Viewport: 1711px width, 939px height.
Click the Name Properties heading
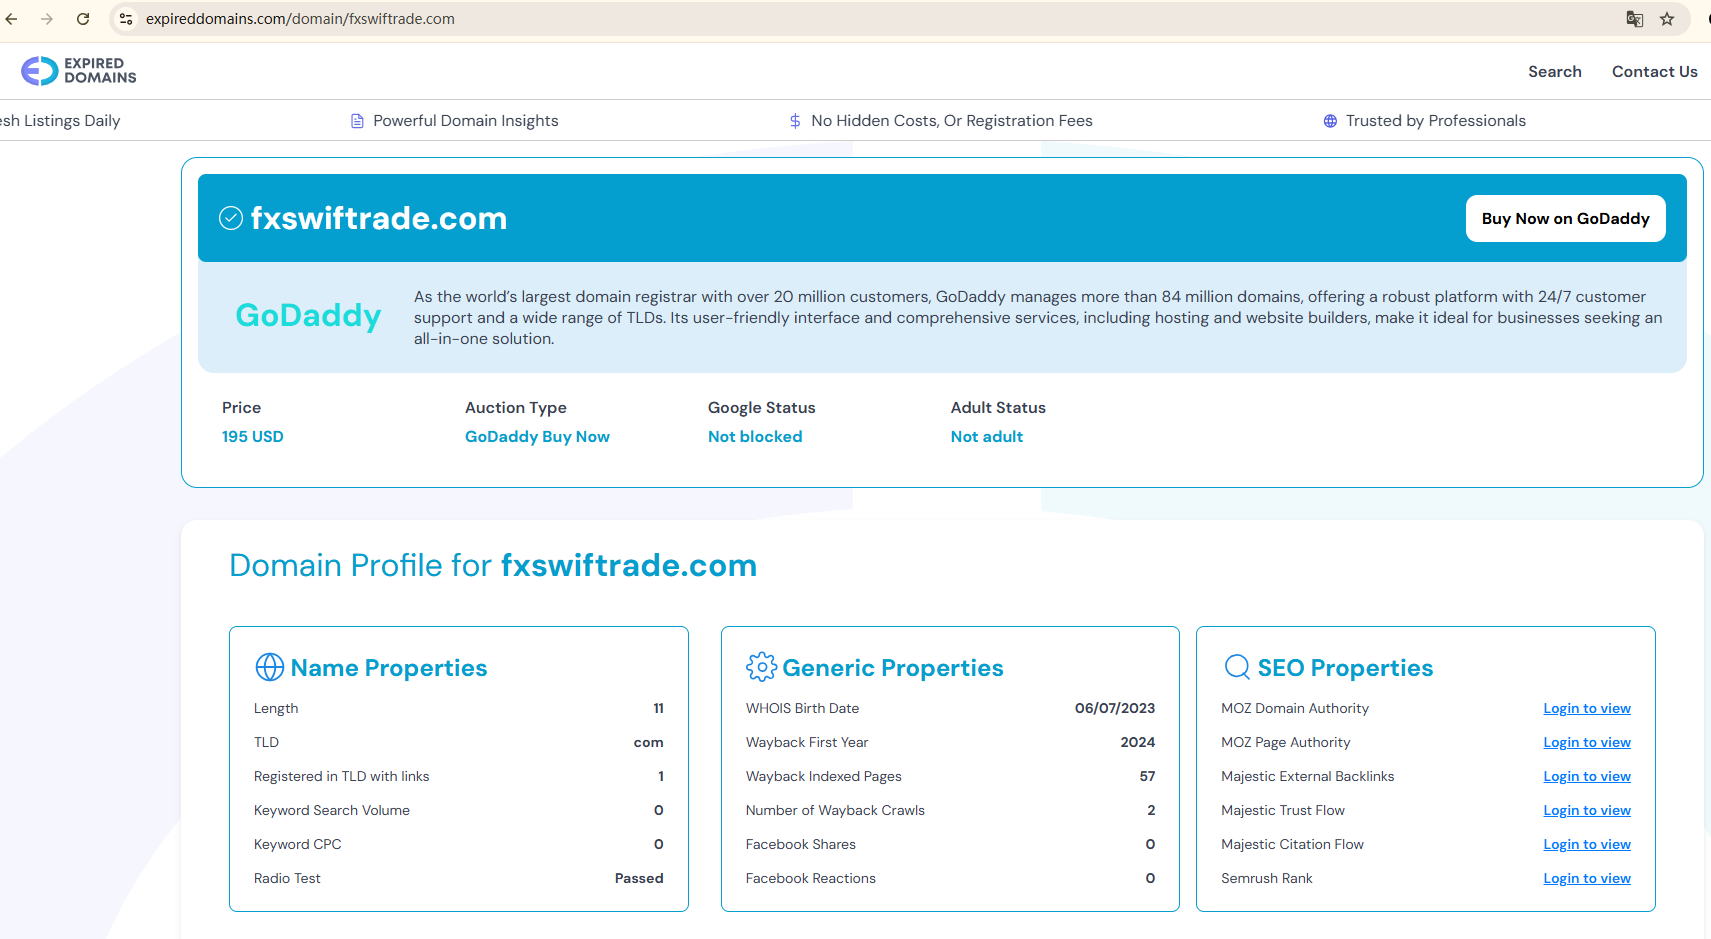389,668
